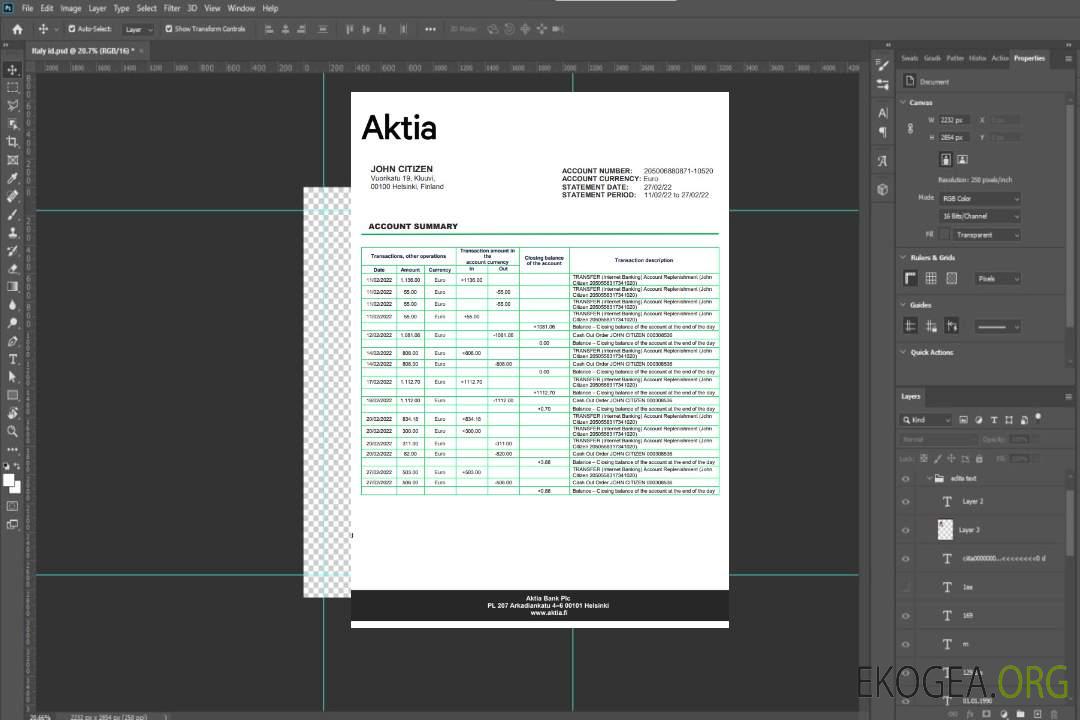Select the Rectangle shape tool

click(x=12, y=395)
